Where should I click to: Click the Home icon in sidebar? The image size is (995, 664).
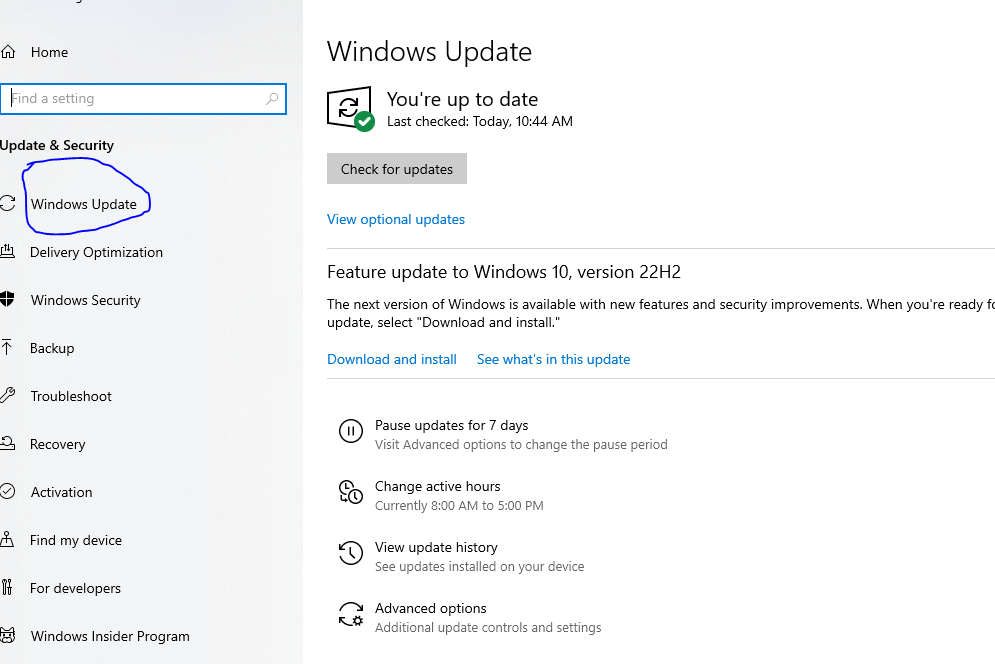coord(8,52)
